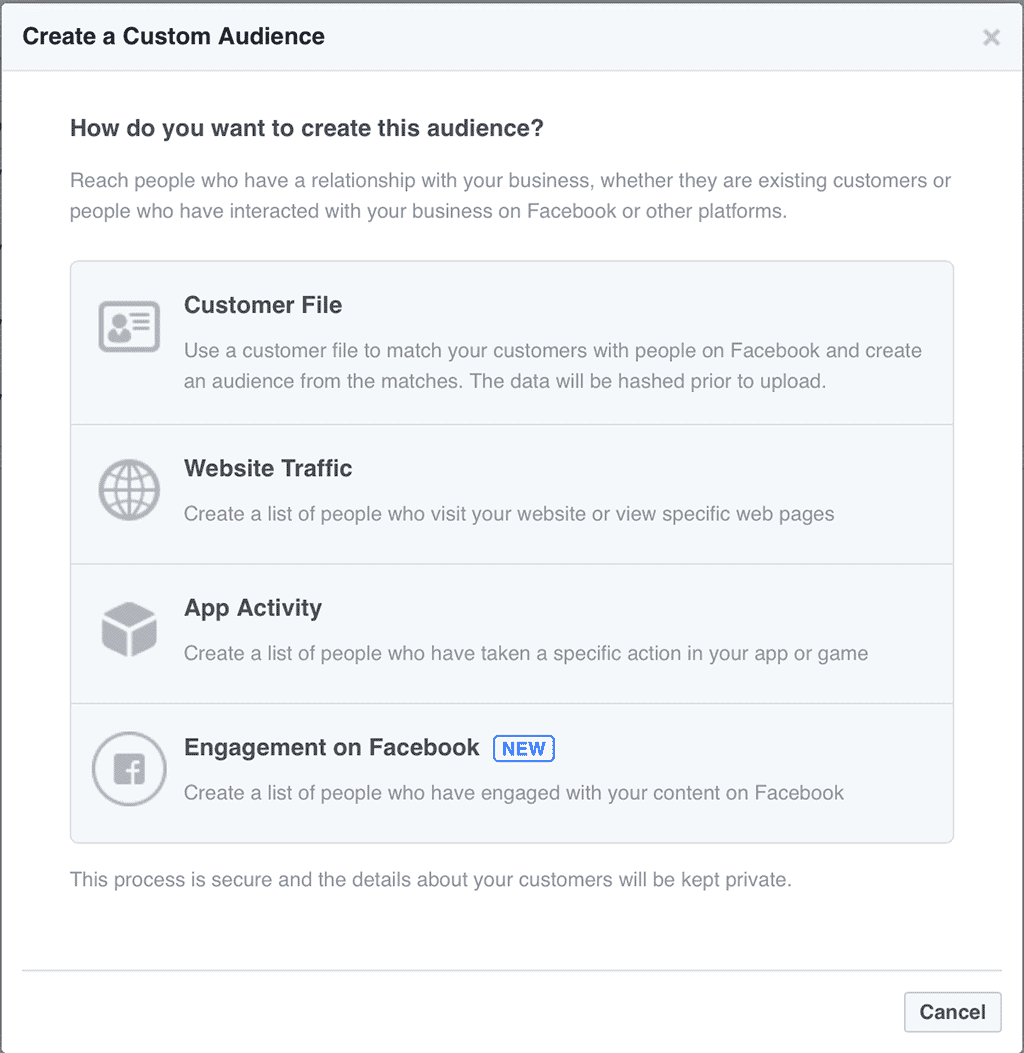The height and width of the screenshot is (1053, 1024).
Task: Choose the Website Traffic audience option
Action: (512, 492)
